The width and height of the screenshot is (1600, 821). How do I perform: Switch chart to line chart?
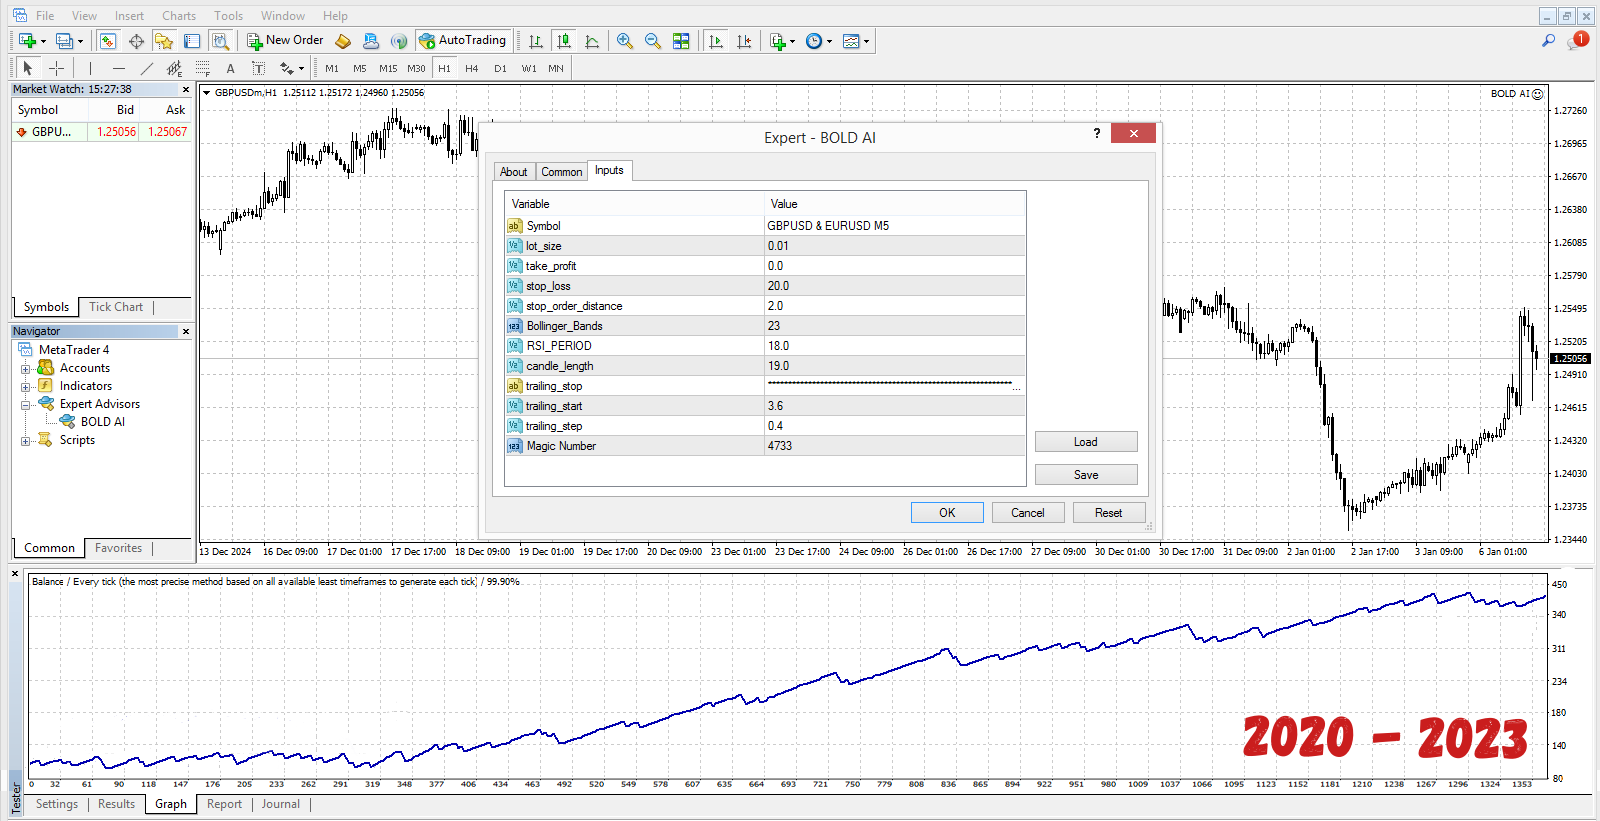[x=592, y=41]
